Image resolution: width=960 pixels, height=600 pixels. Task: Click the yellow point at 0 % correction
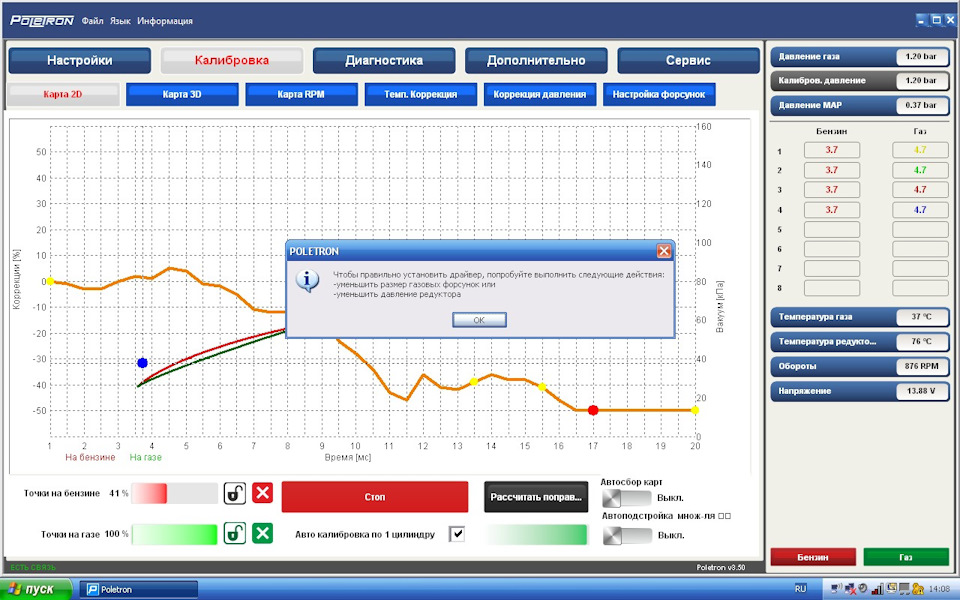point(50,282)
